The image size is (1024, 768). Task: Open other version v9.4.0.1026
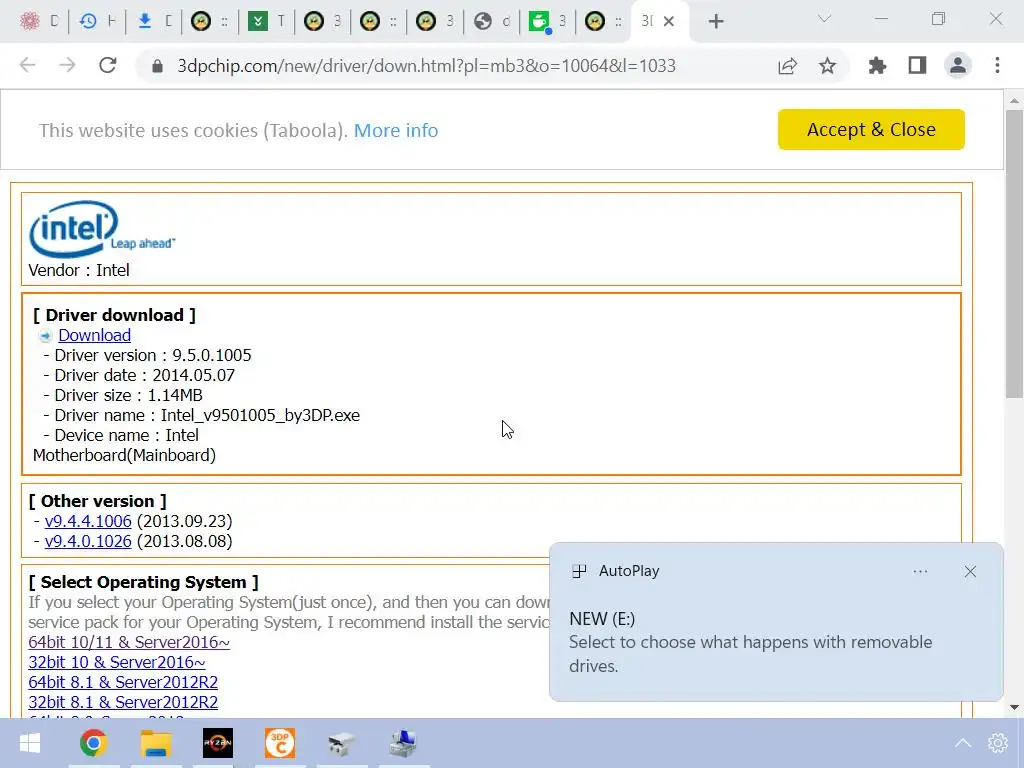pos(88,541)
